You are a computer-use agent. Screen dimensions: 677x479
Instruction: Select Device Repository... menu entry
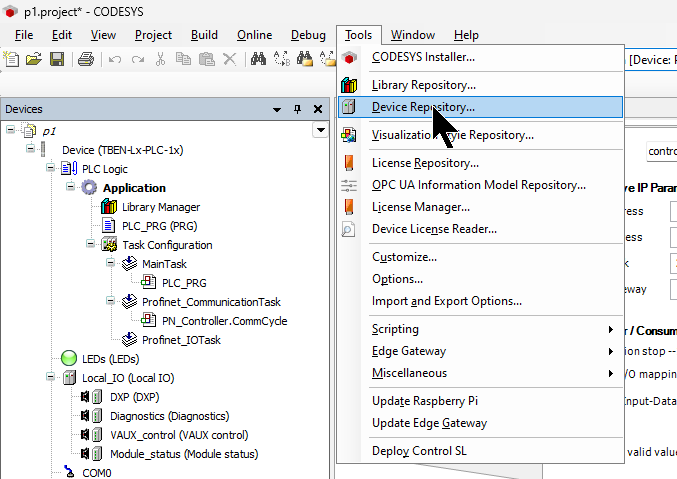pyautogui.click(x=480, y=107)
